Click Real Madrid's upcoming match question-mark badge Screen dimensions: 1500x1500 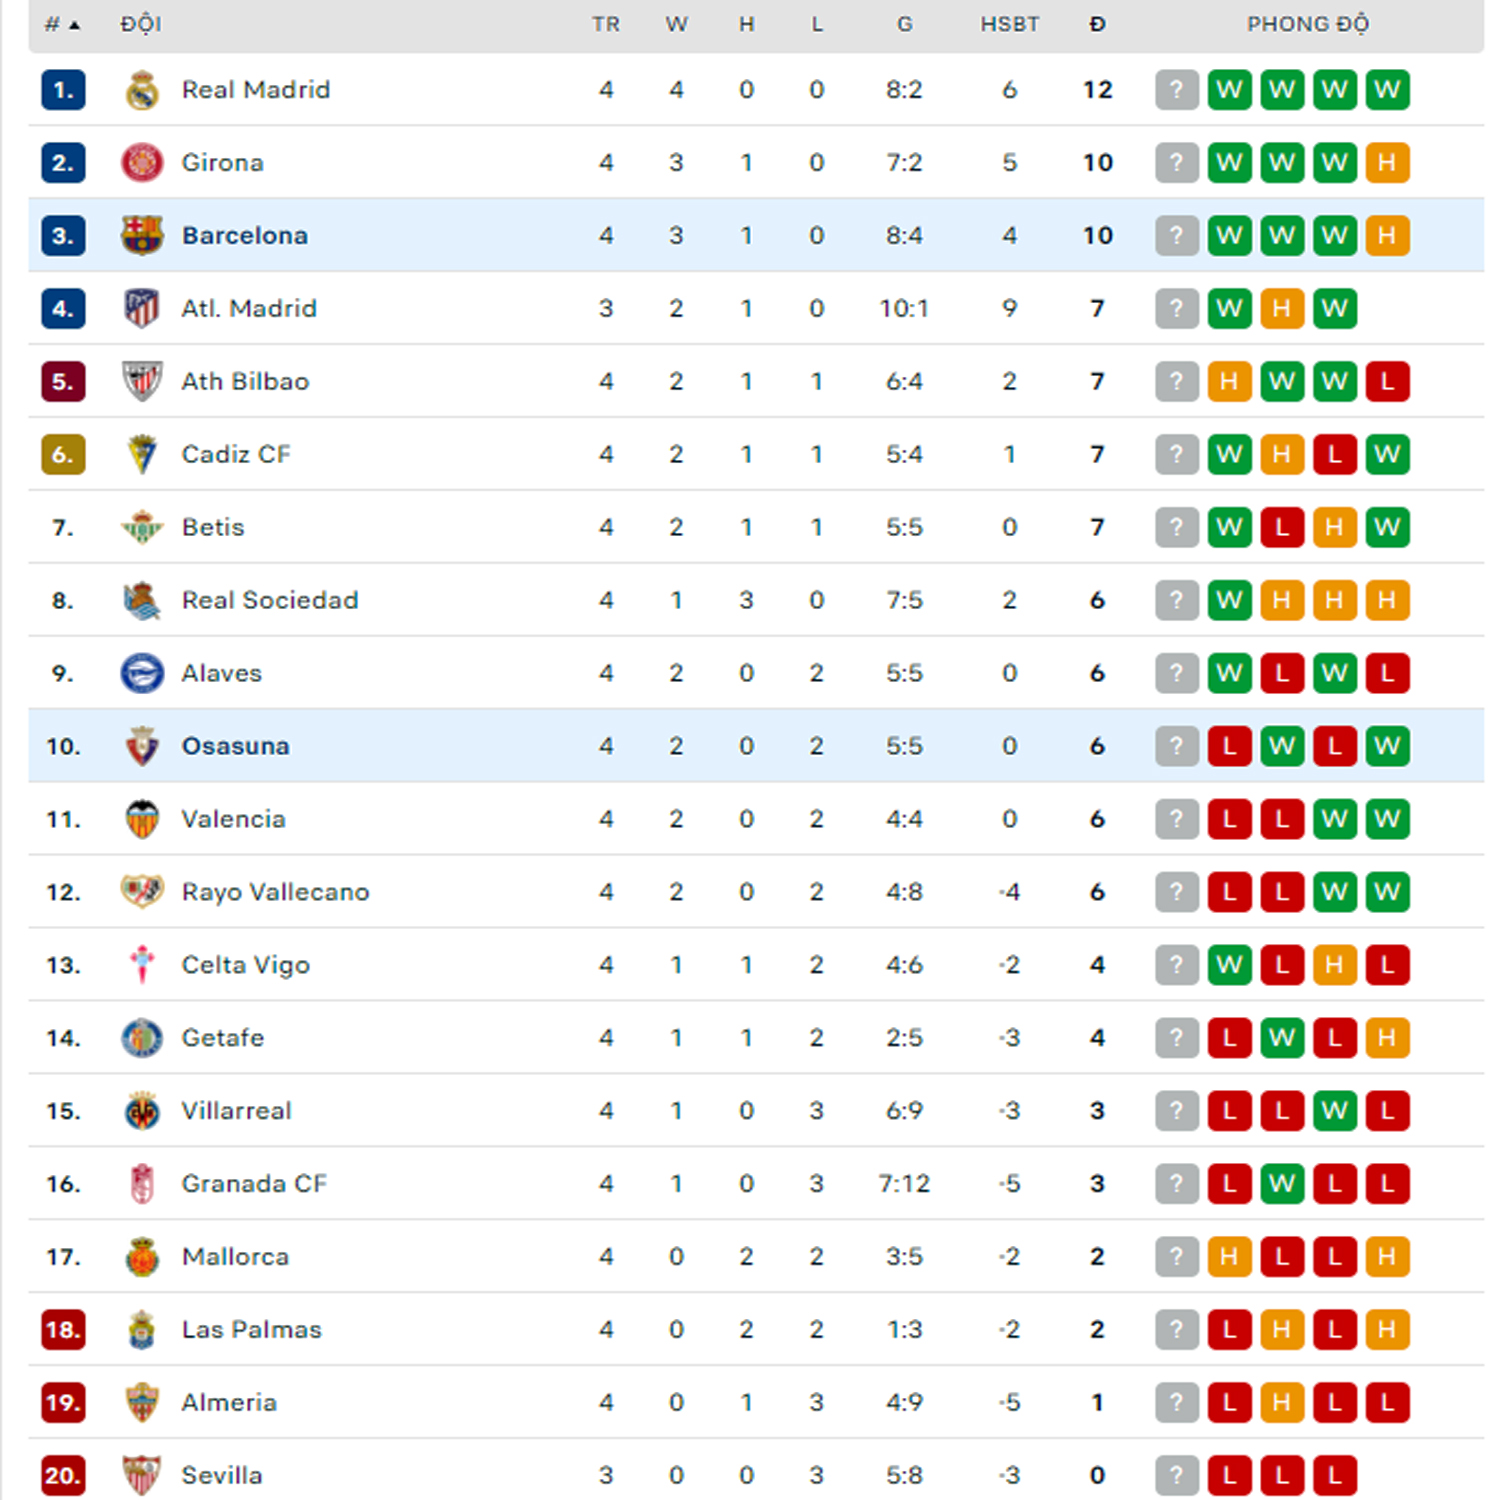point(1177,90)
